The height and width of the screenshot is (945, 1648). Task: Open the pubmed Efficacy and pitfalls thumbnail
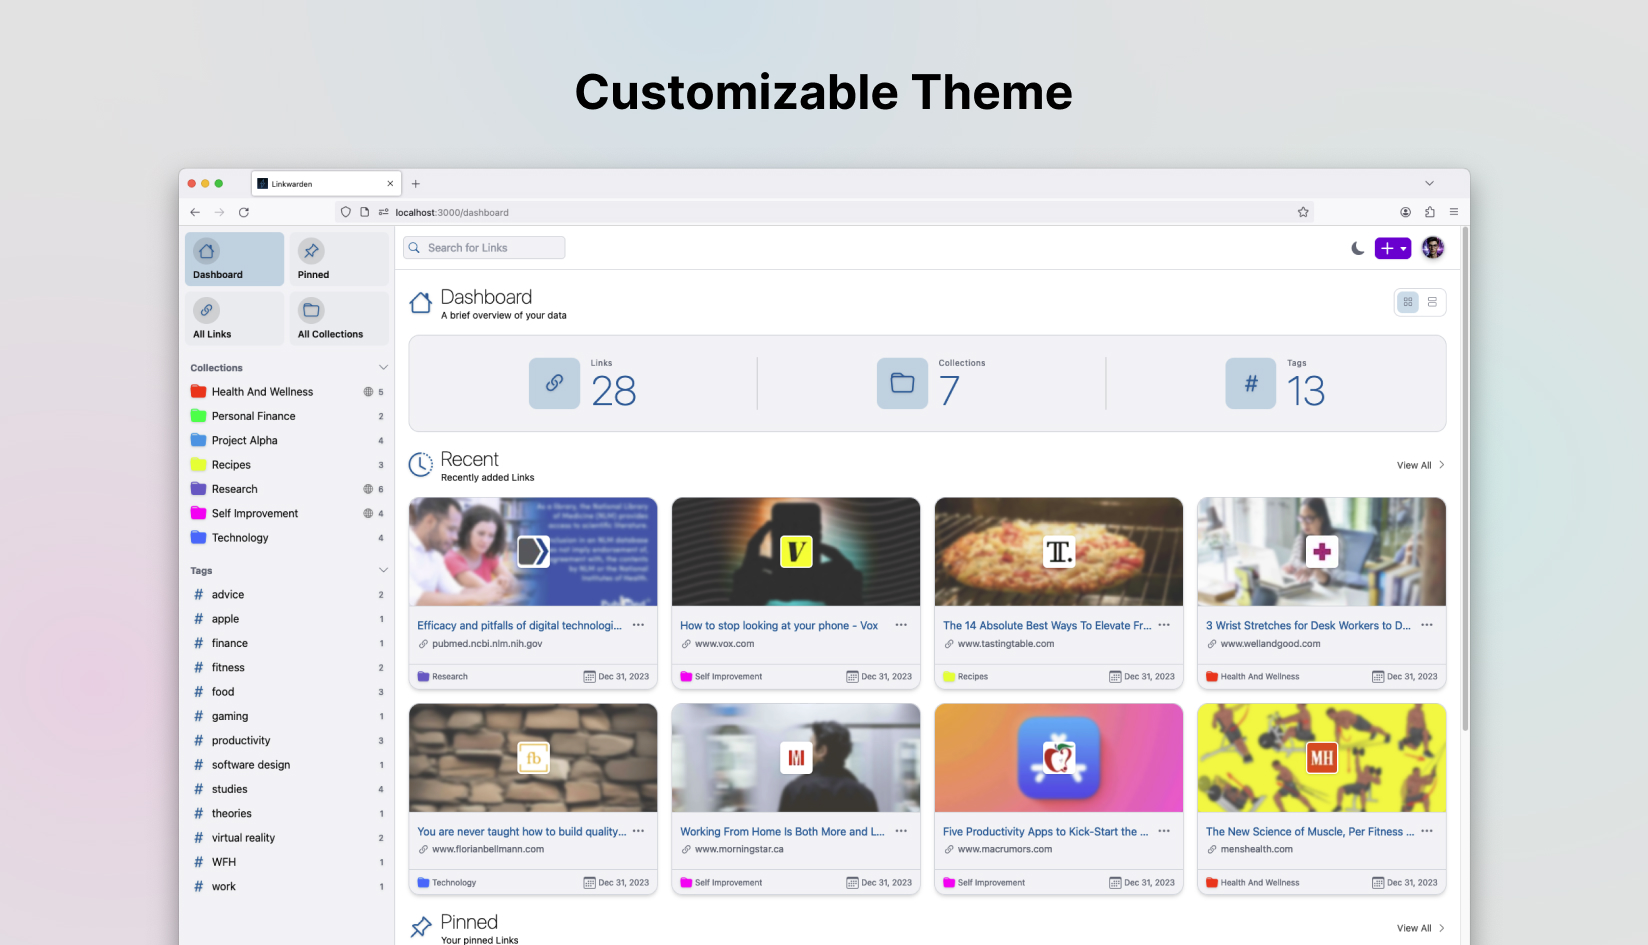(533, 552)
